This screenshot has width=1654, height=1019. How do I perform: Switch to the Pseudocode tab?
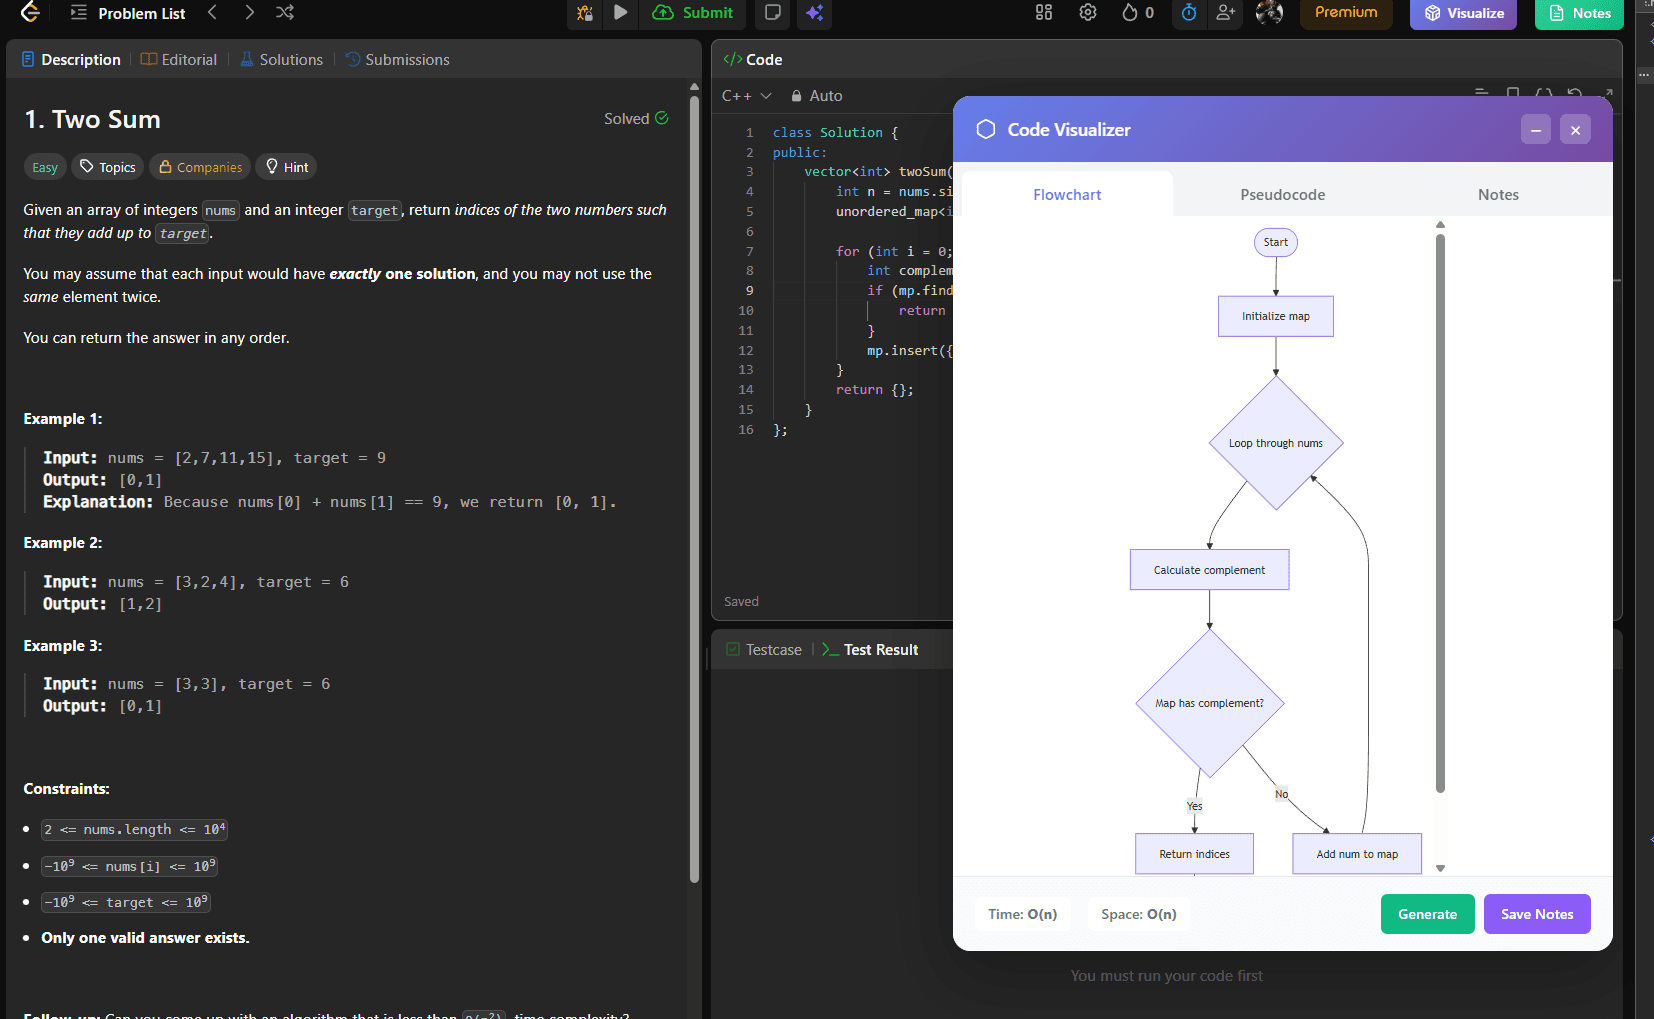pyautogui.click(x=1282, y=195)
